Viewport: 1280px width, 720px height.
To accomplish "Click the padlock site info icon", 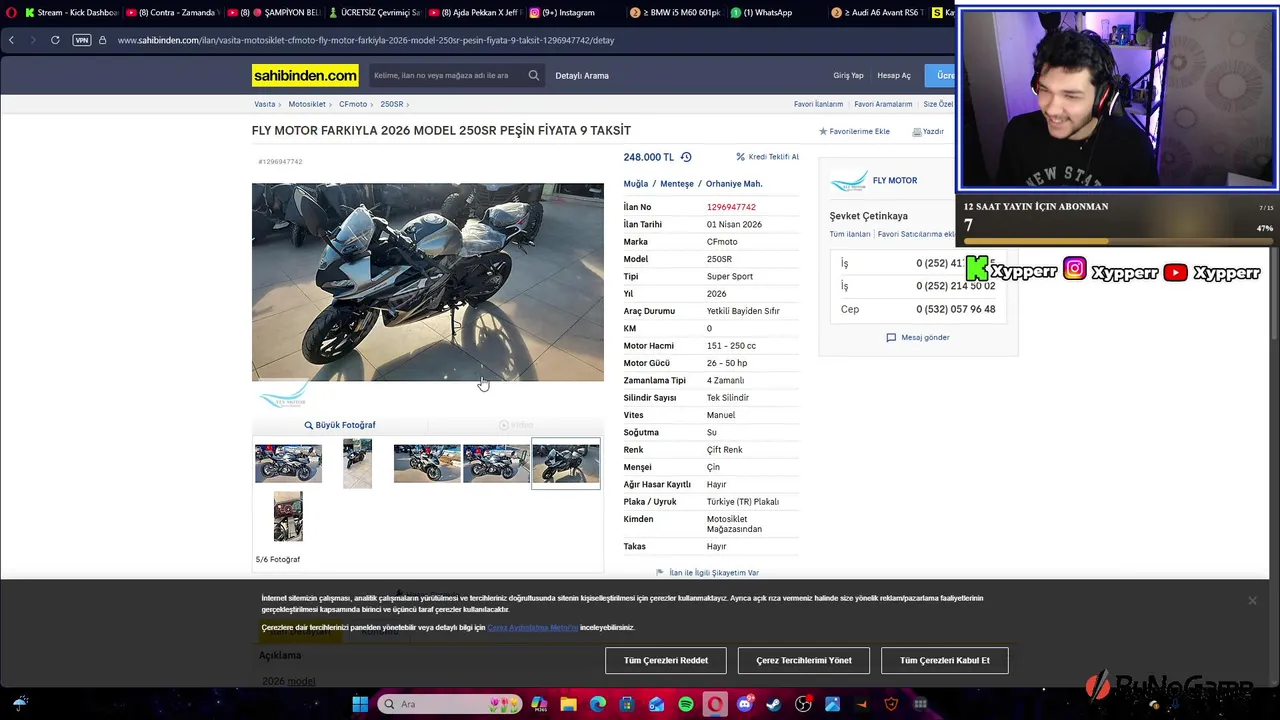I will (x=102, y=40).
